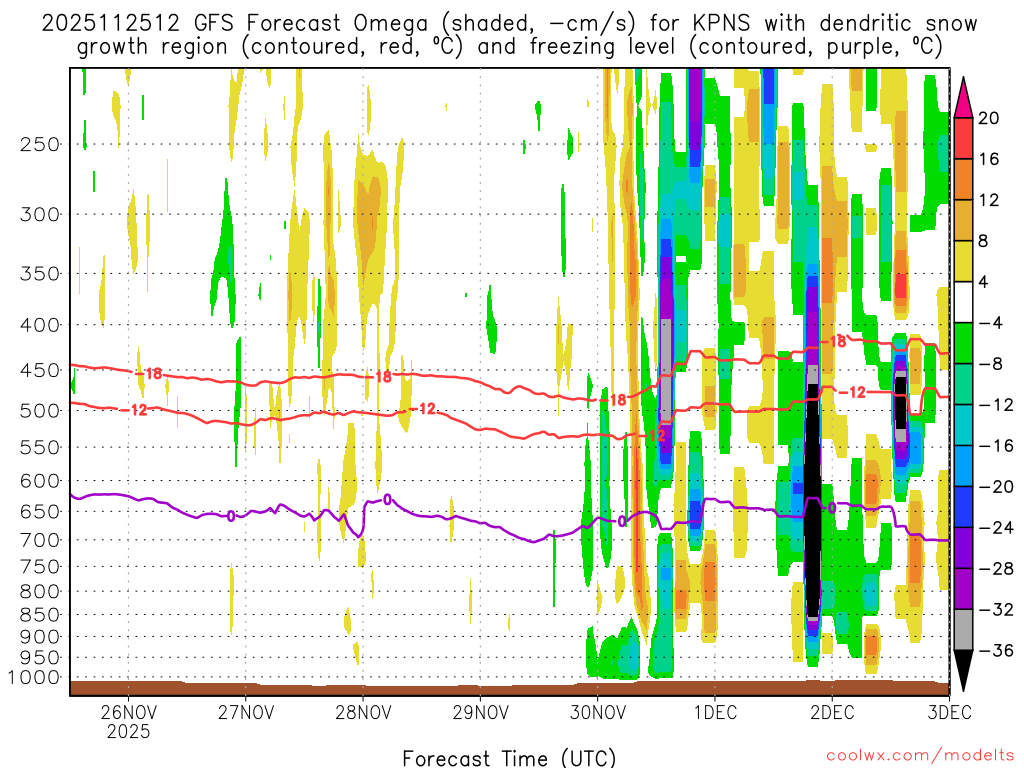1024x768 pixels.
Task: Click the 2DEC time axis label
Action: click(832, 712)
